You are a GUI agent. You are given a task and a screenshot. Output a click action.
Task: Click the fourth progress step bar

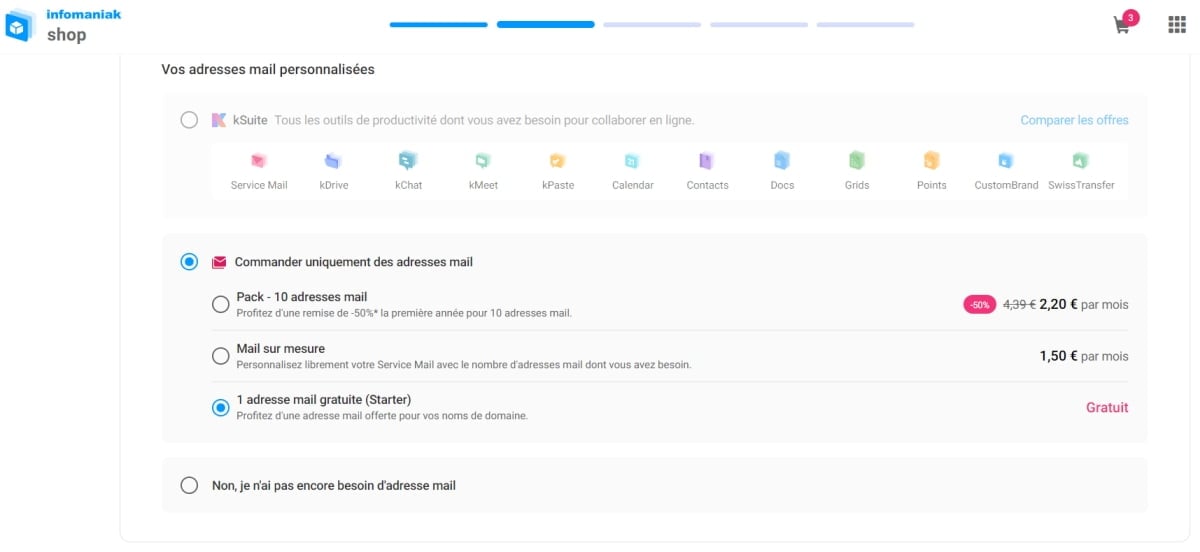(759, 25)
